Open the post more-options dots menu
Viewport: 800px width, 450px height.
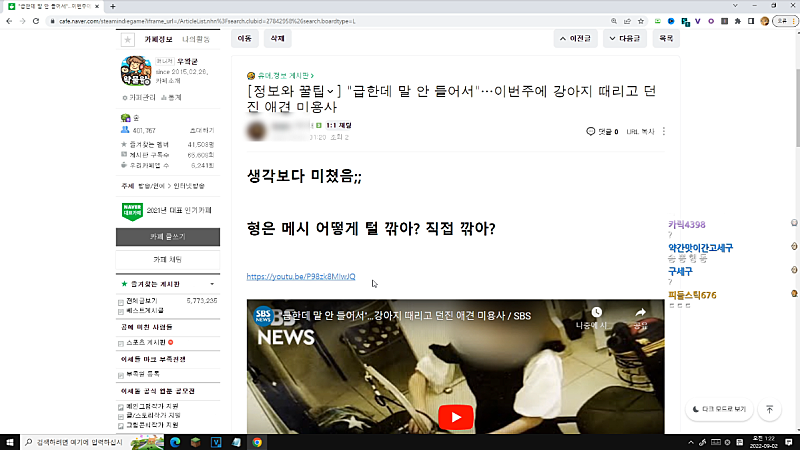point(664,132)
